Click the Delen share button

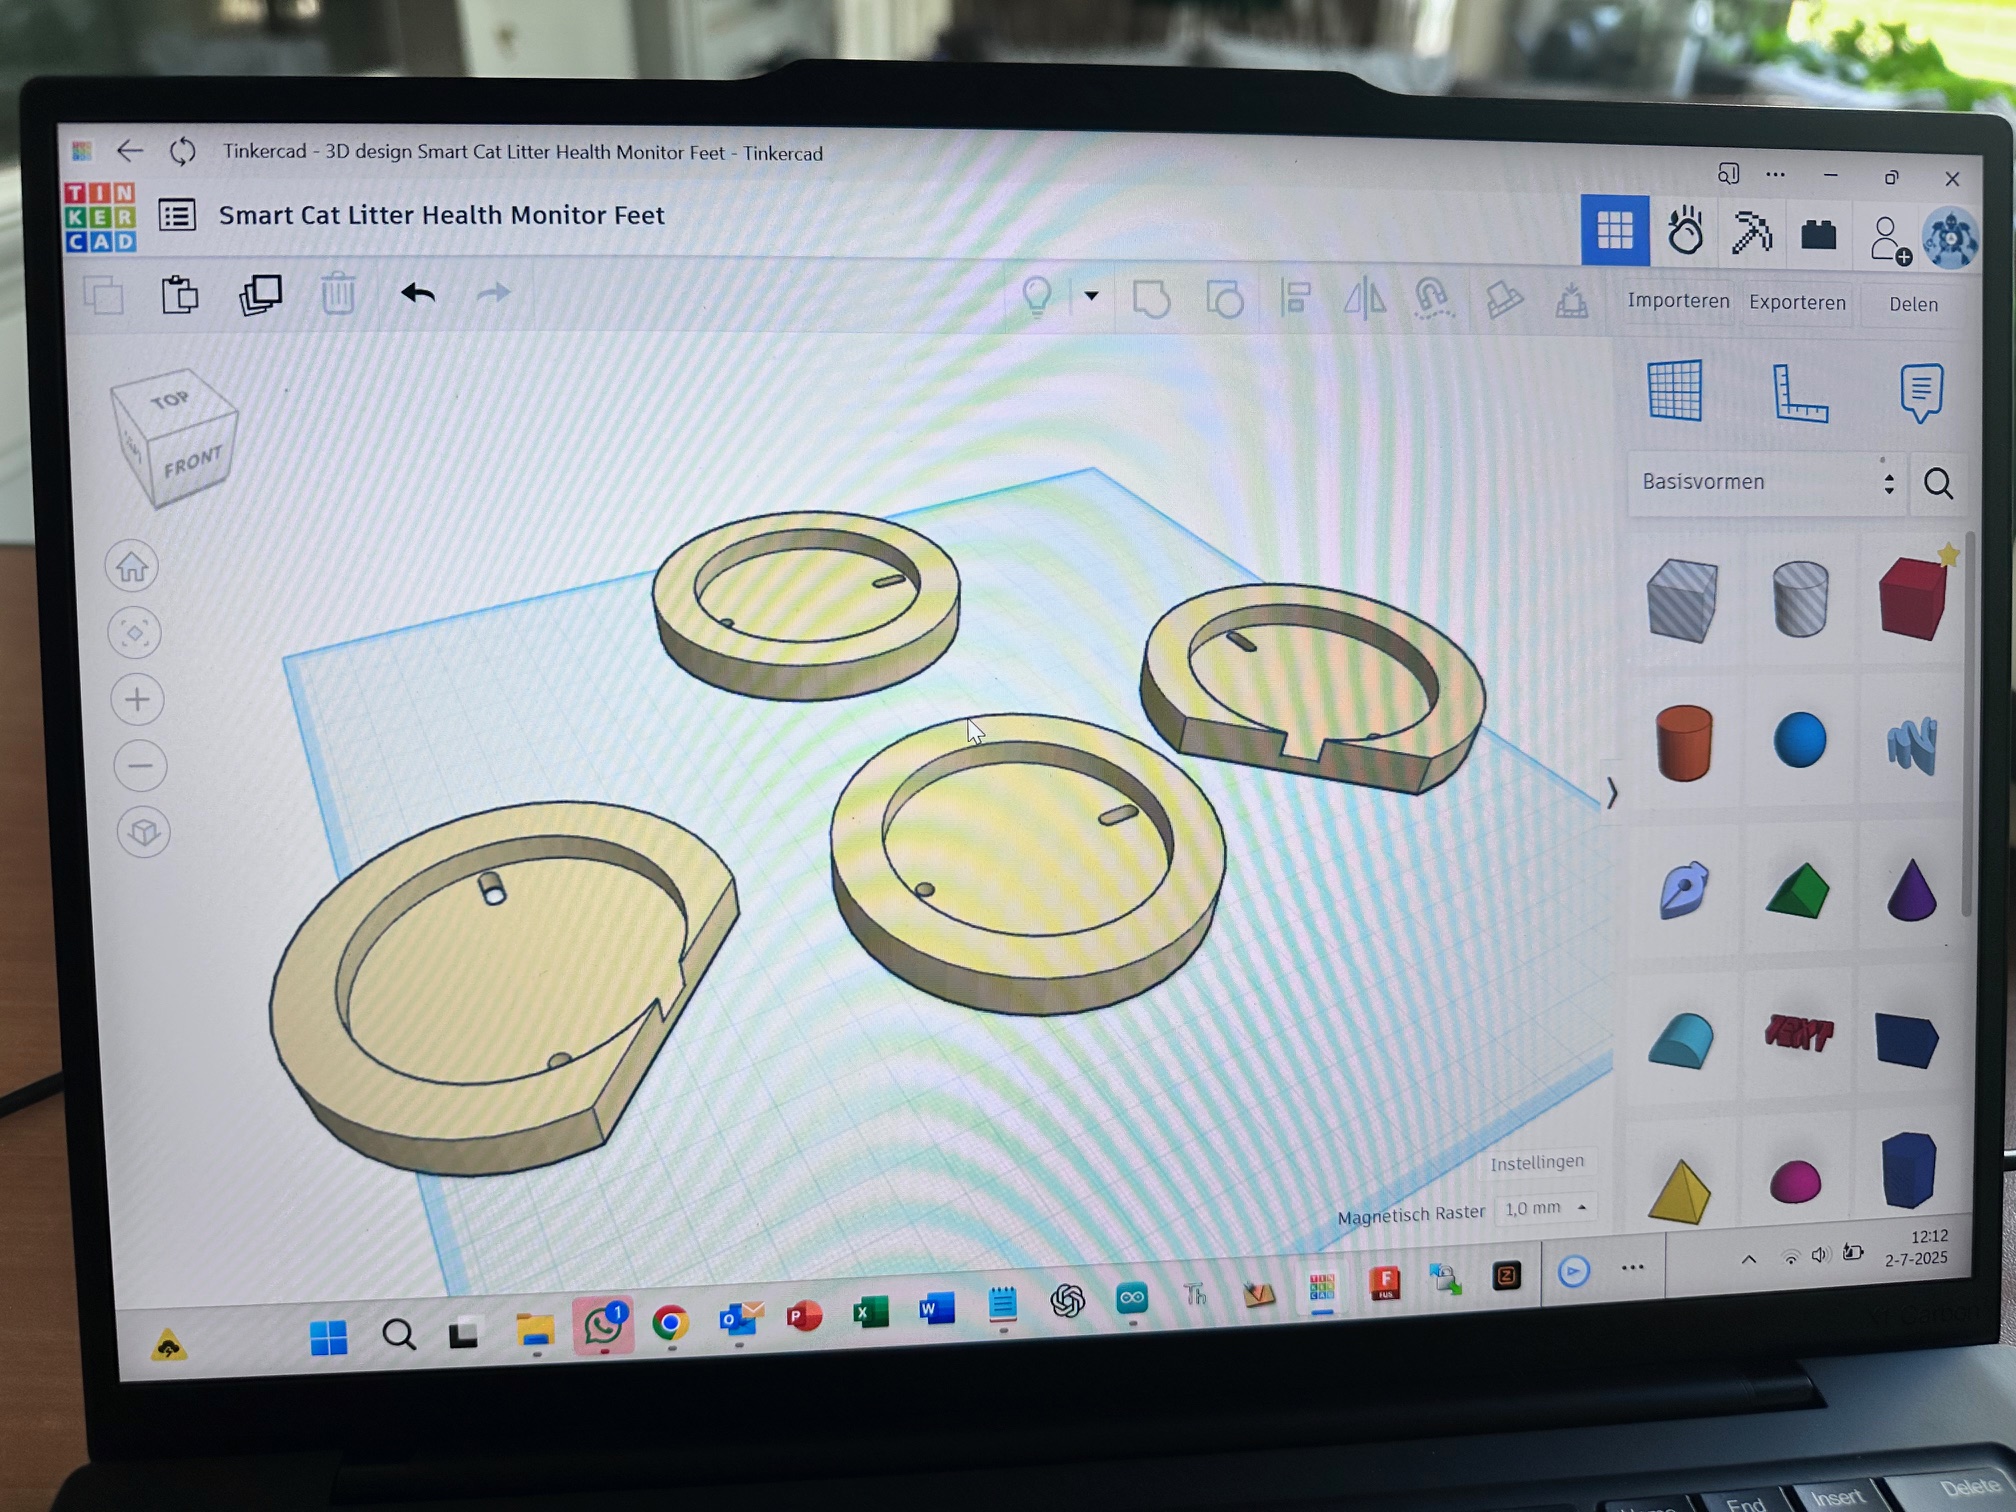coord(1912,305)
